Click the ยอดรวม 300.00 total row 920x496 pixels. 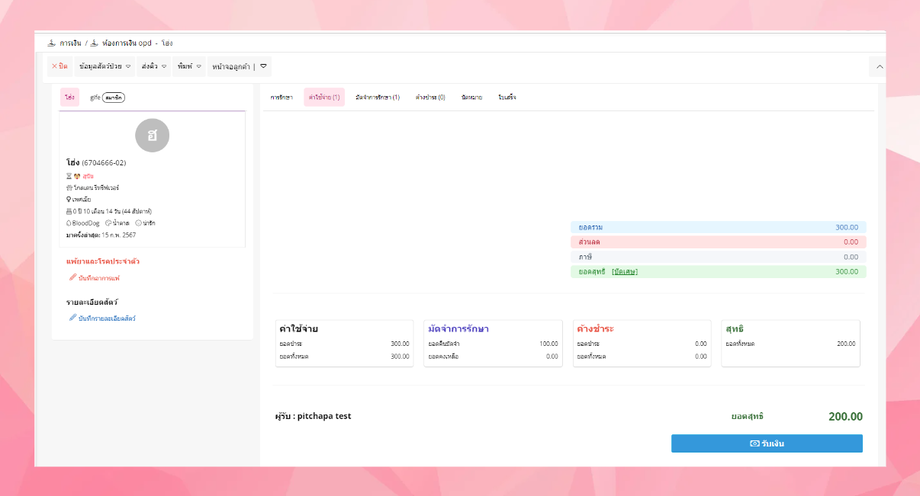tap(718, 227)
